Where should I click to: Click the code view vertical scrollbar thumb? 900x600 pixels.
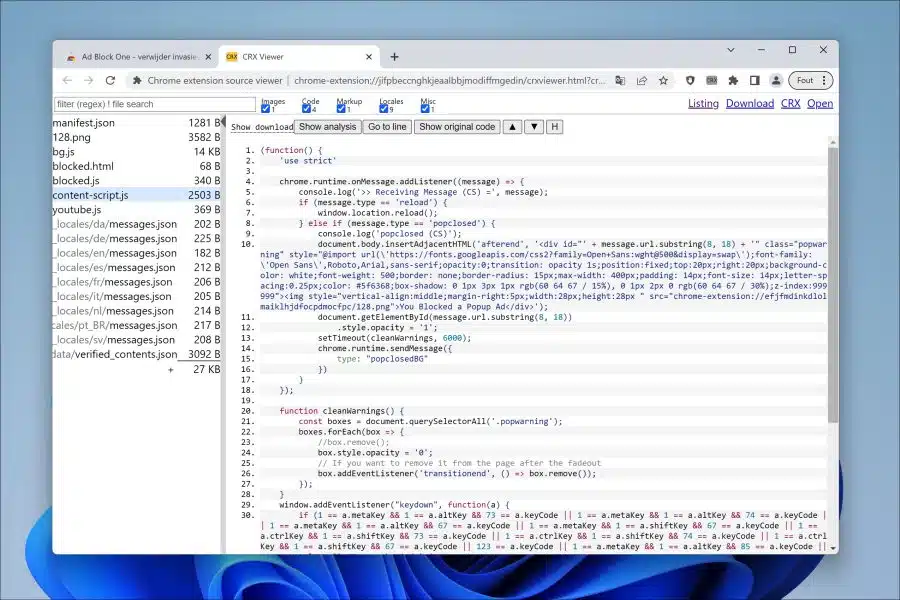(x=833, y=284)
